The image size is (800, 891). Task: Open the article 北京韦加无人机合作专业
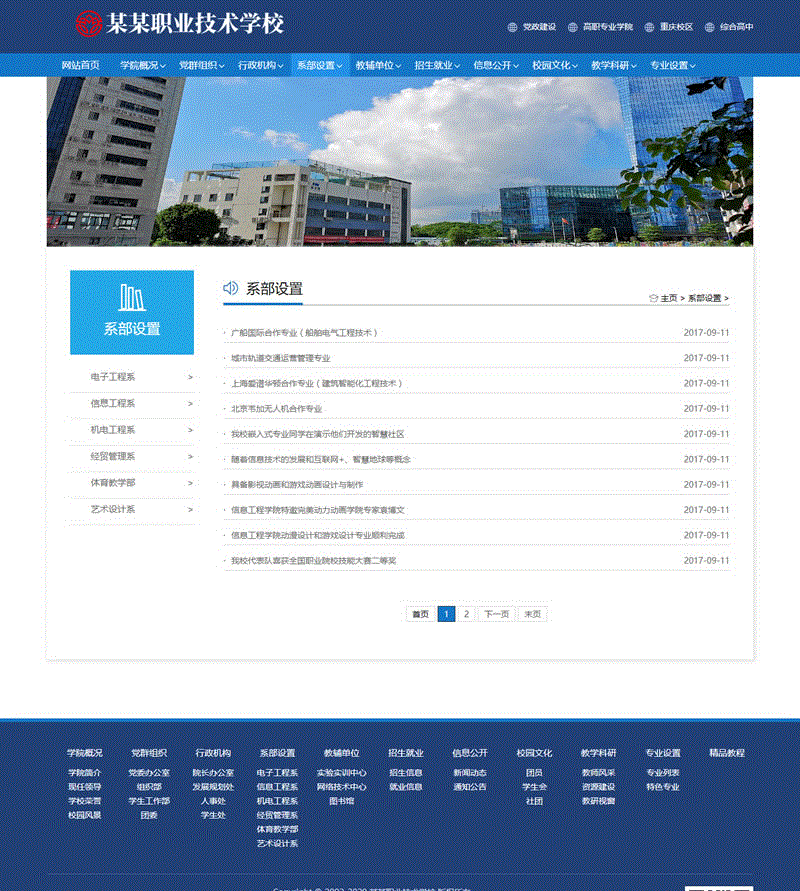click(276, 409)
